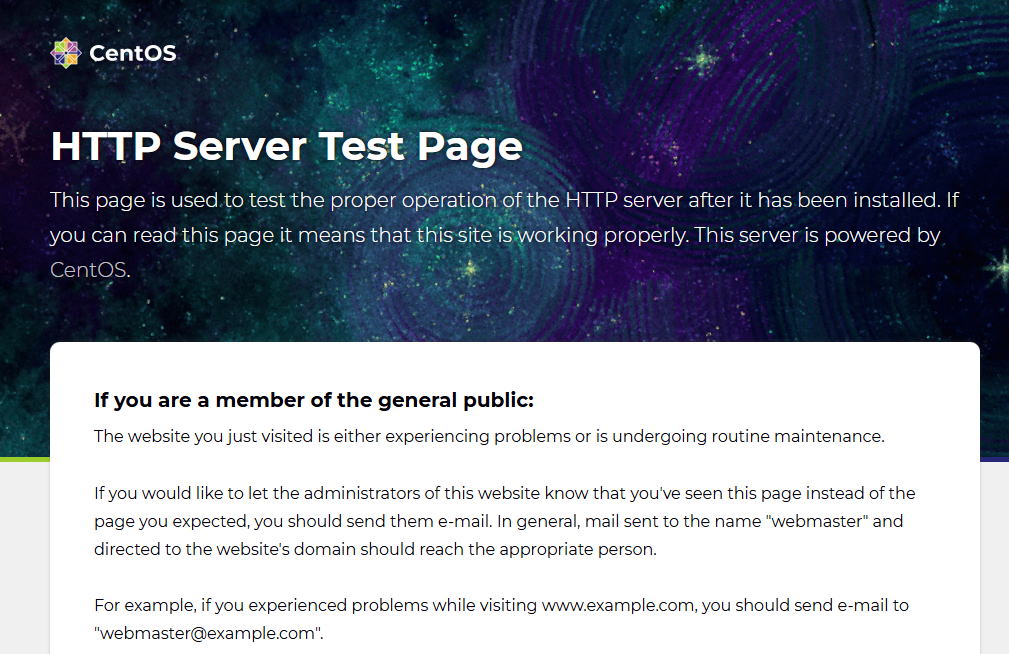Click the line 'directed to the website's domain'
The image size is (1009, 654).
[x=375, y=550]
